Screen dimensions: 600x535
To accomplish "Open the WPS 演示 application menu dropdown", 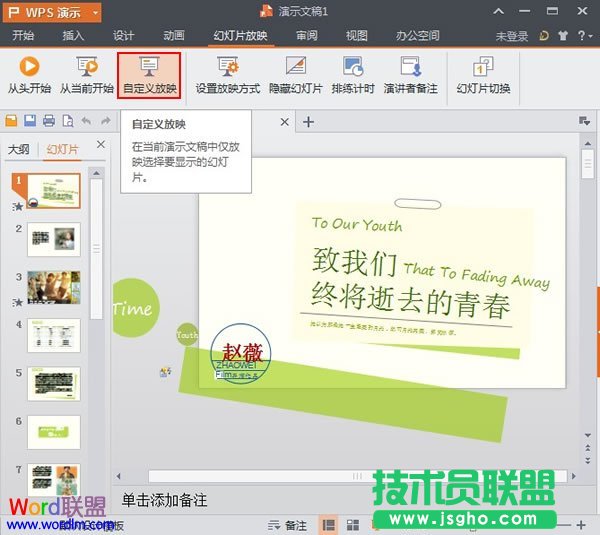I will tap(95, 13).
